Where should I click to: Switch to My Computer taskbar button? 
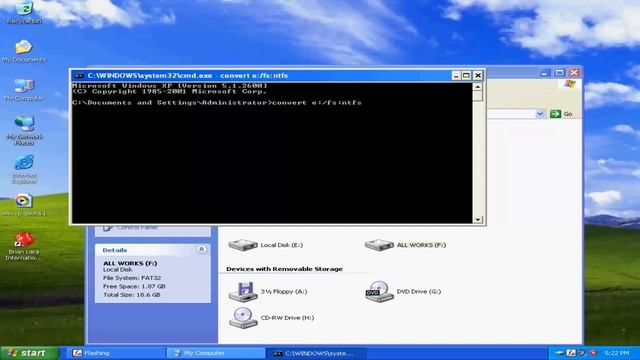point(216,353)
